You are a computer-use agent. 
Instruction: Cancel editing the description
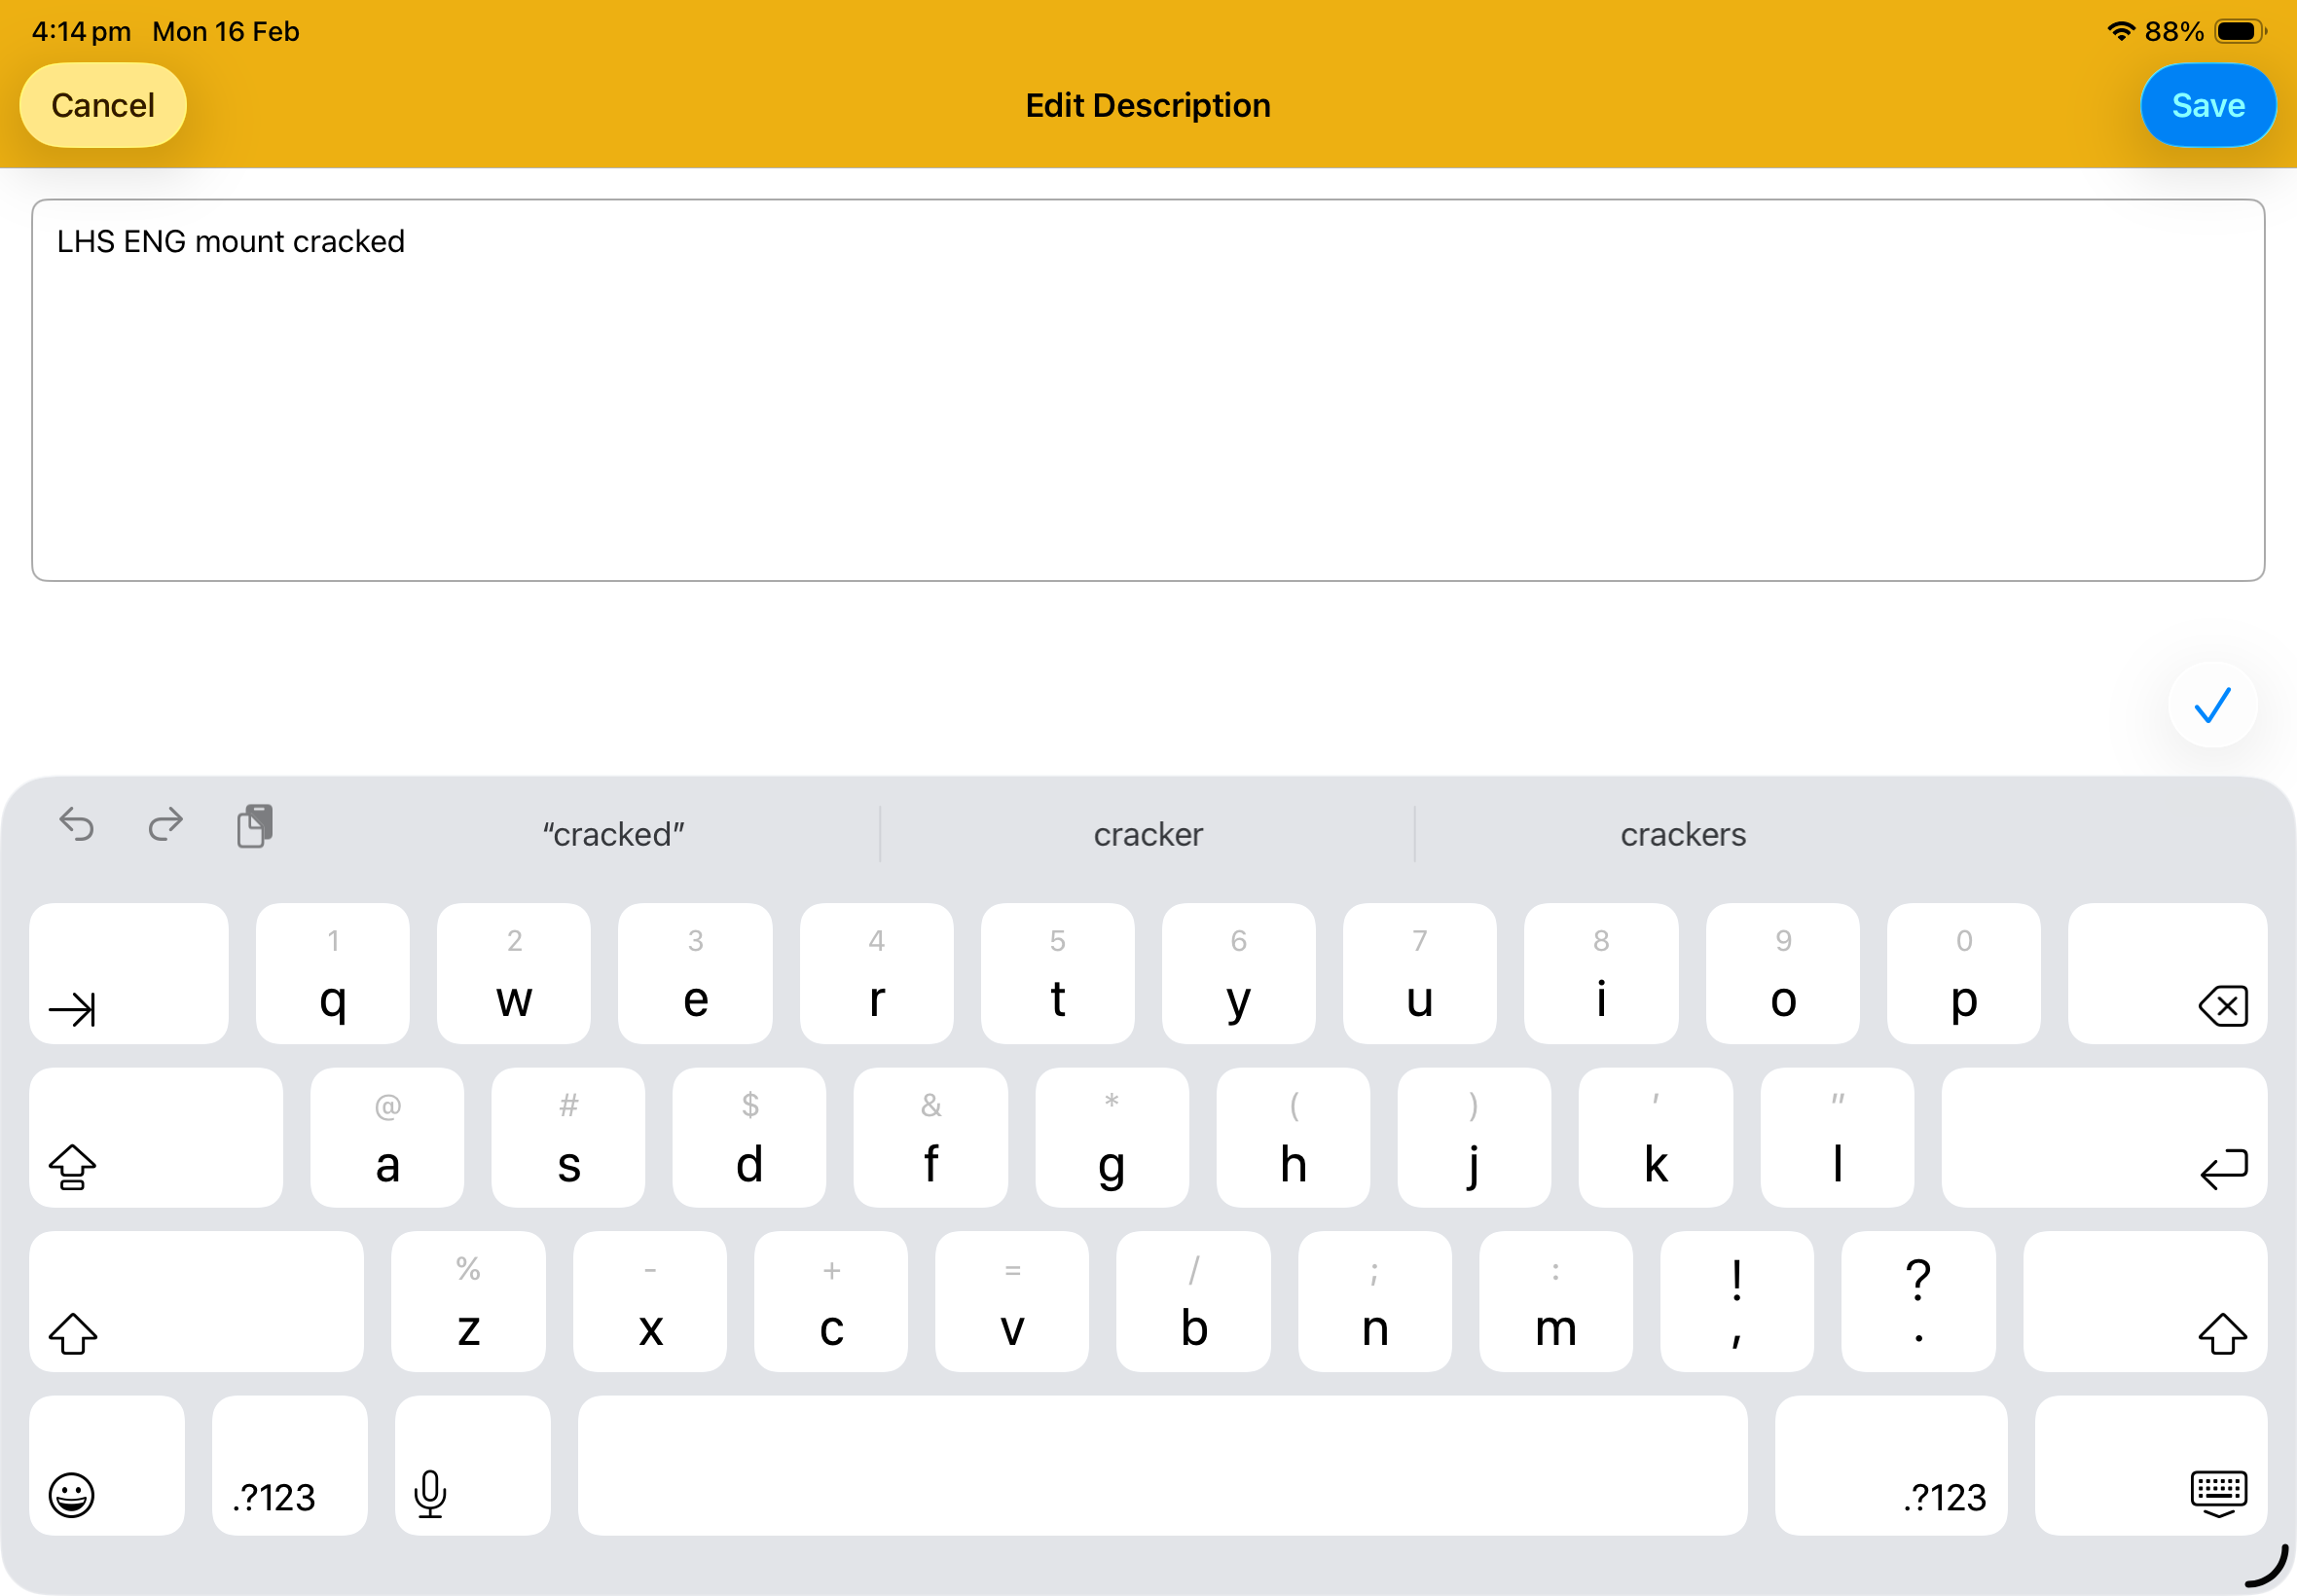[103, 105]
